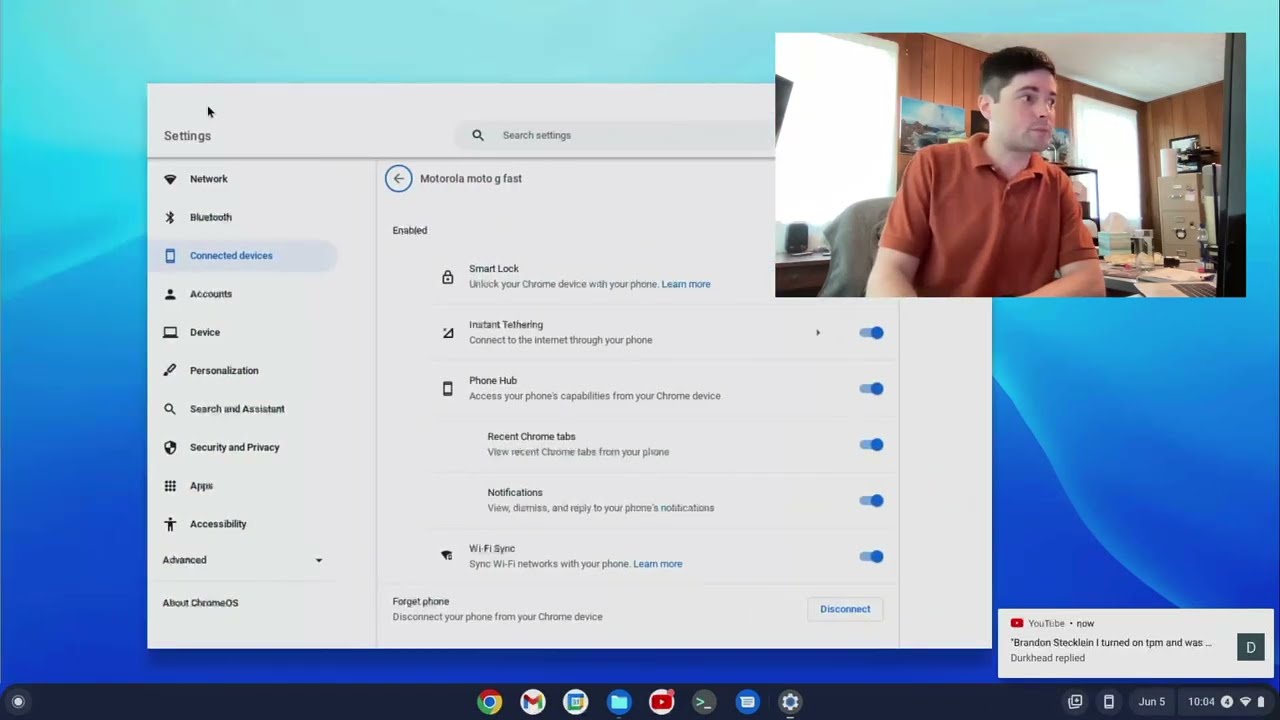Open the YouTube notification from Durkhead

point(1136,643)
